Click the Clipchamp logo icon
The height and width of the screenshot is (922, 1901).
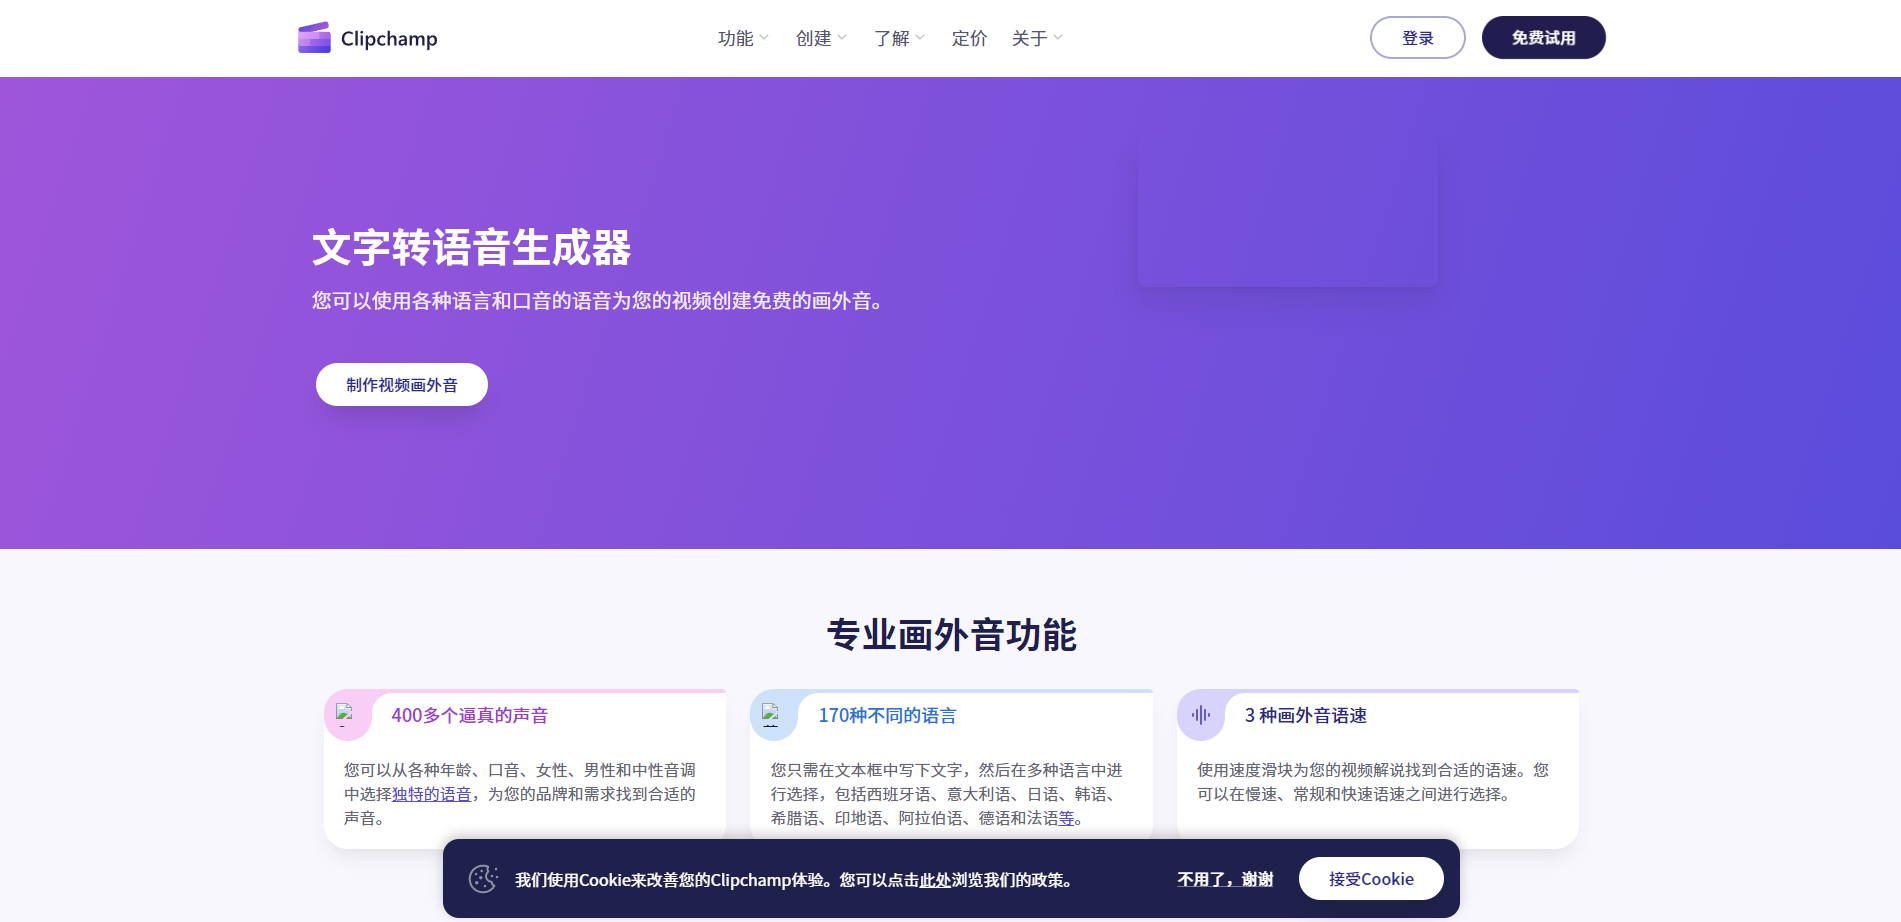pyautogui.click(x=314, y=38)
